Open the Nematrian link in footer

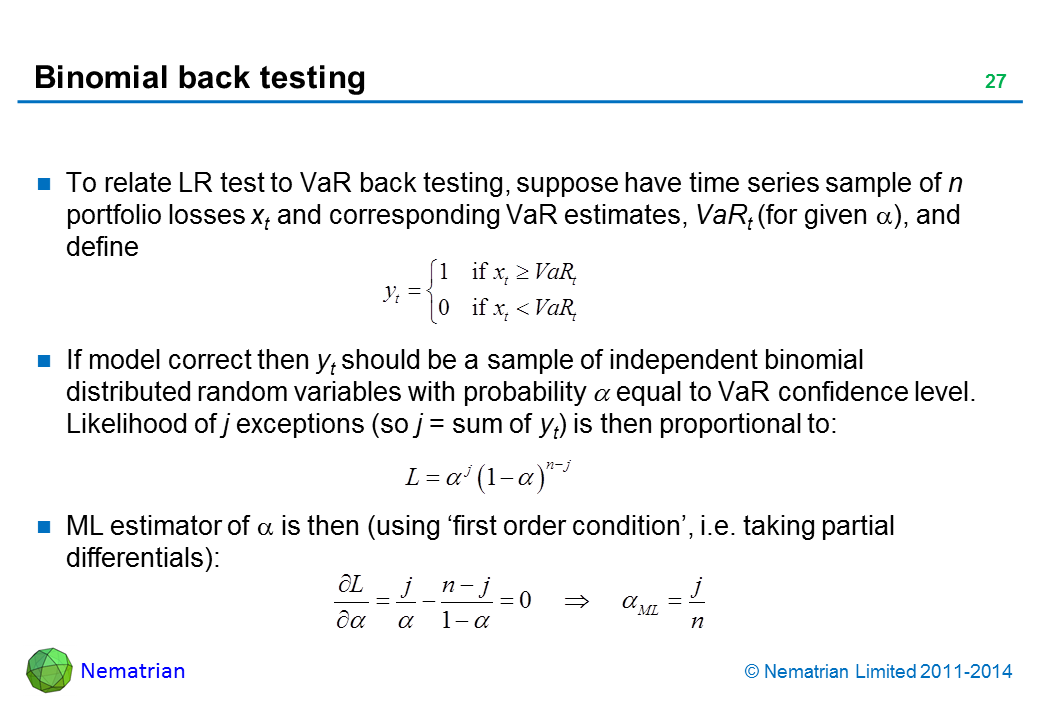tap(133, 671)
